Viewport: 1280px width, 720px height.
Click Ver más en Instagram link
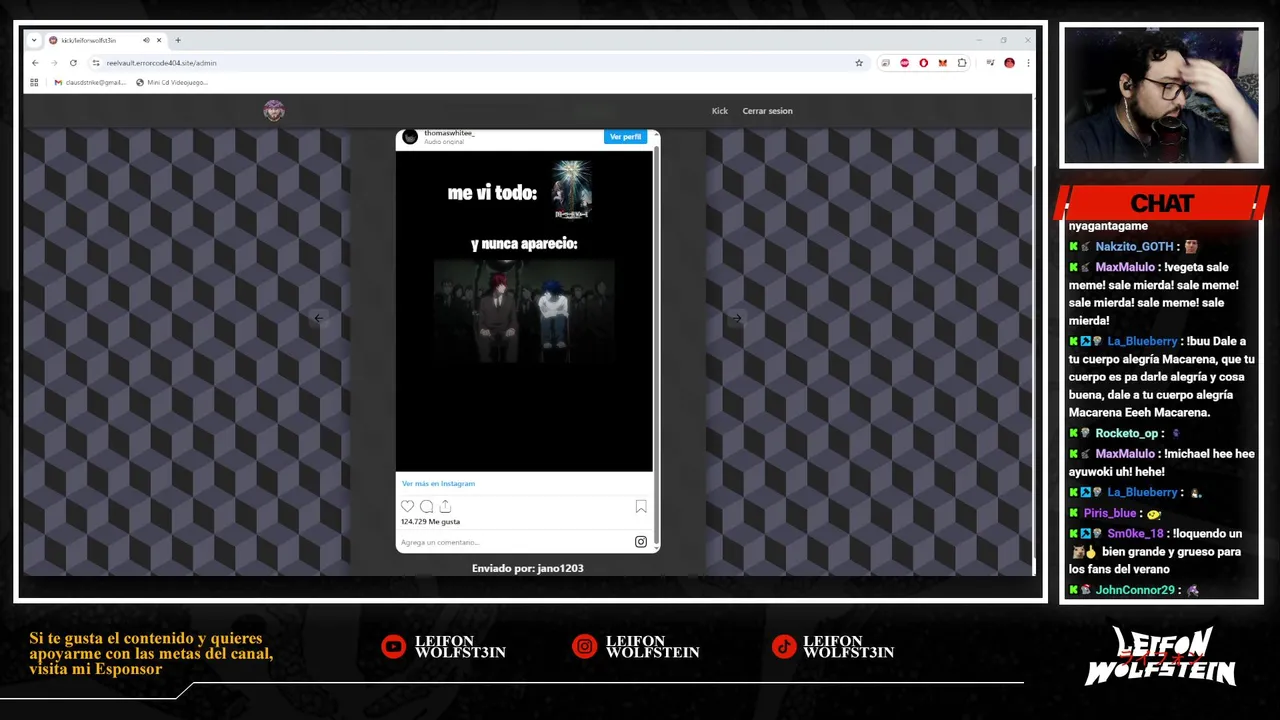tap(438, 484)
